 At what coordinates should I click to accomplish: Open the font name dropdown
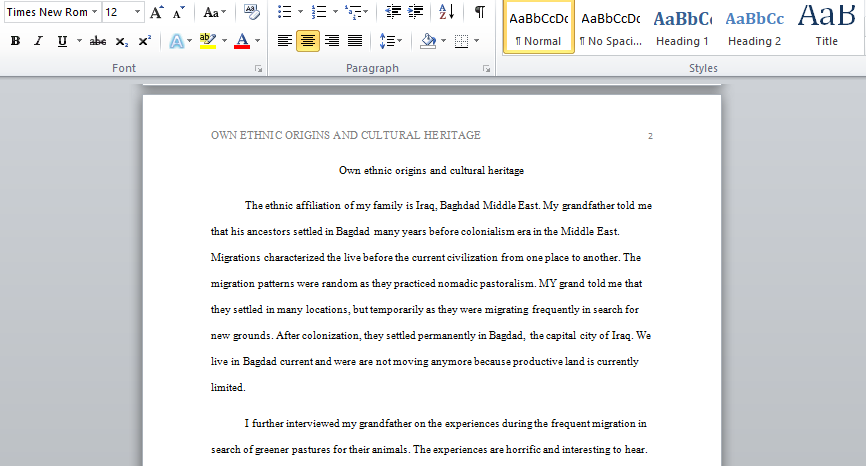coord(94,12)
